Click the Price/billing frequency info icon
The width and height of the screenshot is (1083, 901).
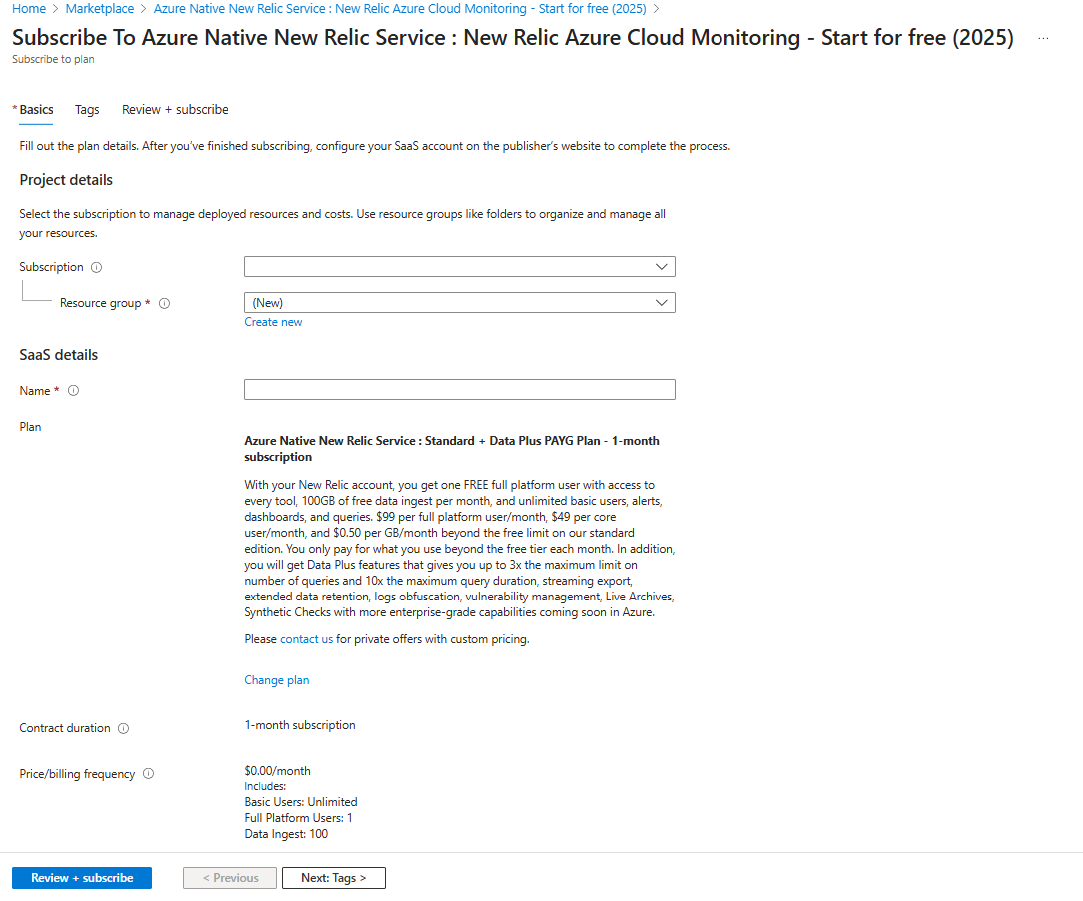point(148,773)
